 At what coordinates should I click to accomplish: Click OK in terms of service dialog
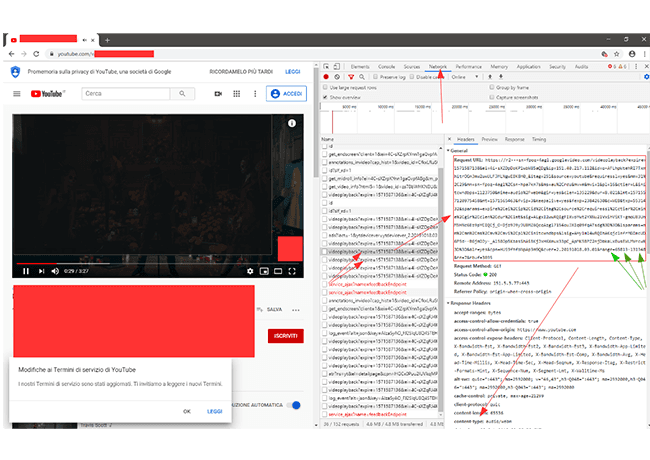(187, 411)
